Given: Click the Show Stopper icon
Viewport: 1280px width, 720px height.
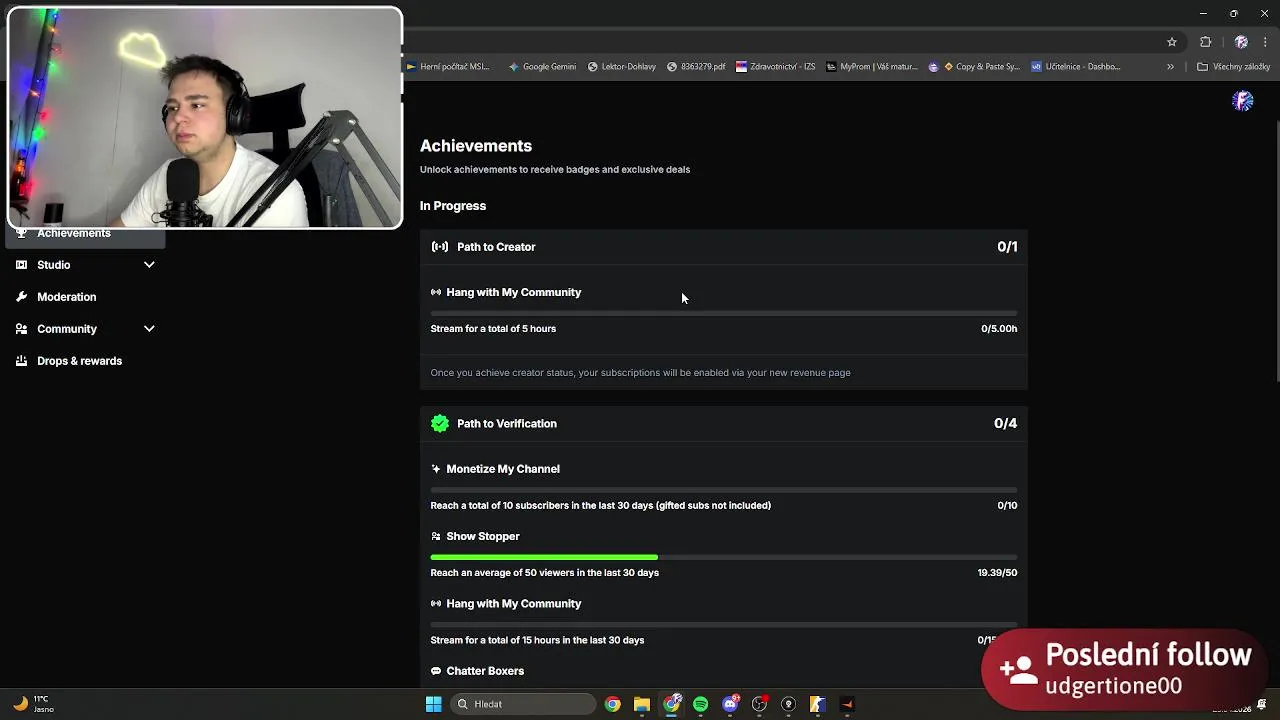Looking at the screenshot, I should pos(436,537).
